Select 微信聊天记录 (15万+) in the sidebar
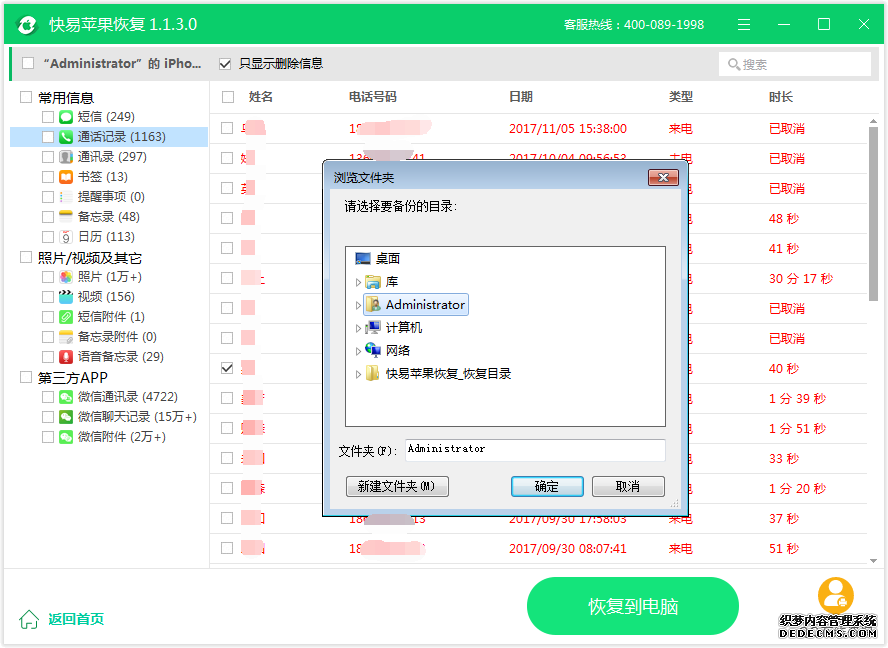 pyautogui.click(x=137, y=417)
